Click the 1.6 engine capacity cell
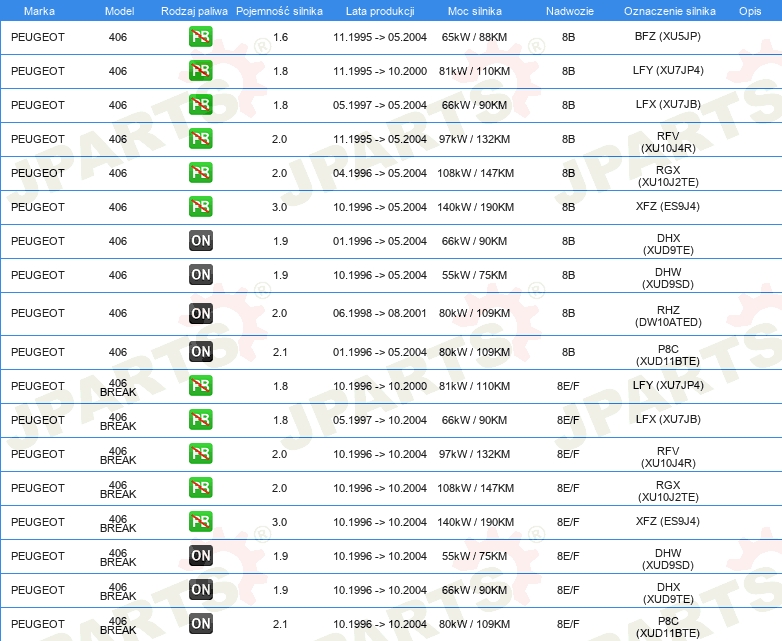 [280, 37]
